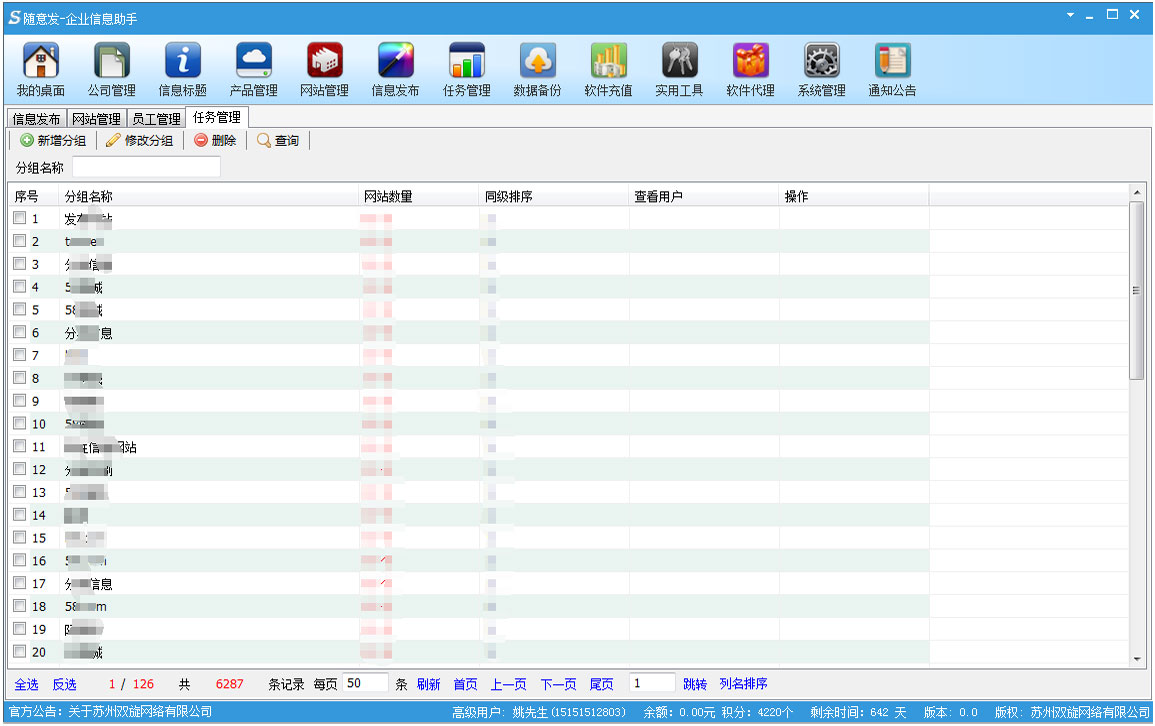Click the 公司管理 toolbar icon
Screen dimensions: 1155x726
[112, 62]
